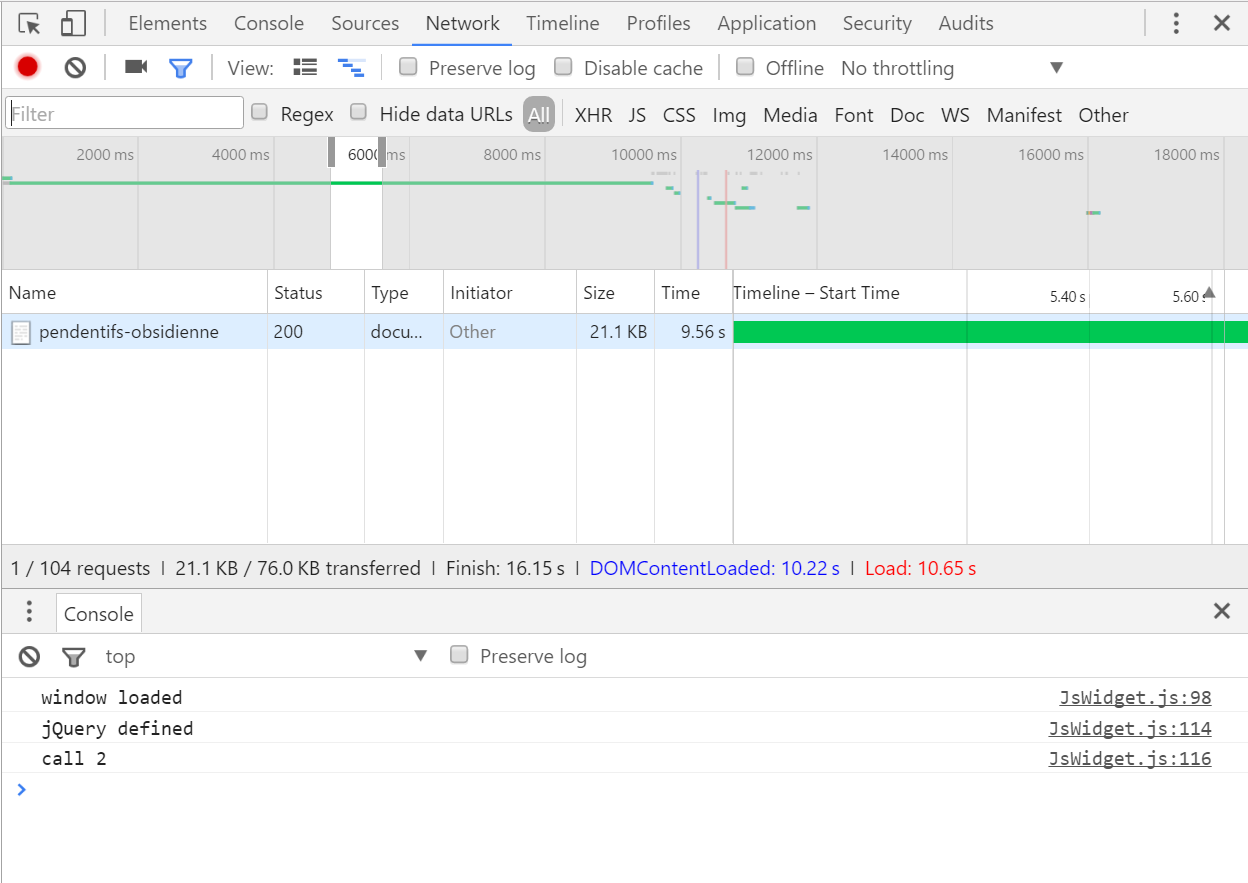Image resolution: width=1248 pixels, height=883 pixels.
Task: Click the right handle of overview selection window
Action: (381, 152)
